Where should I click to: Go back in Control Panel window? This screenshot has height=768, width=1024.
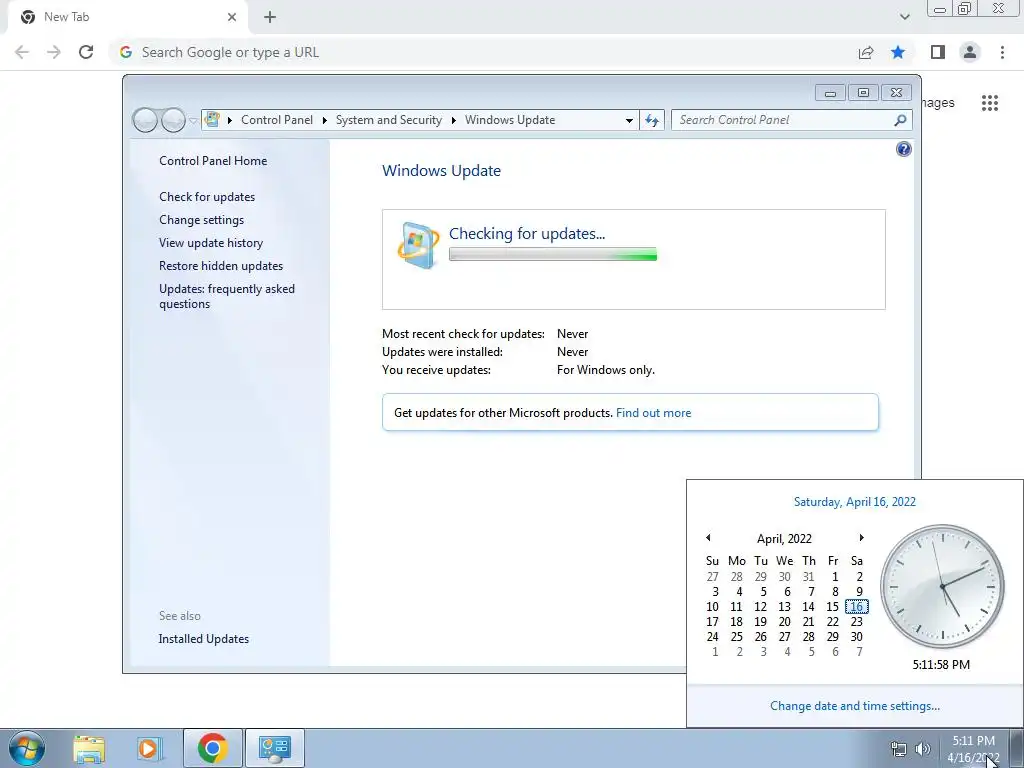click(145, 120)
